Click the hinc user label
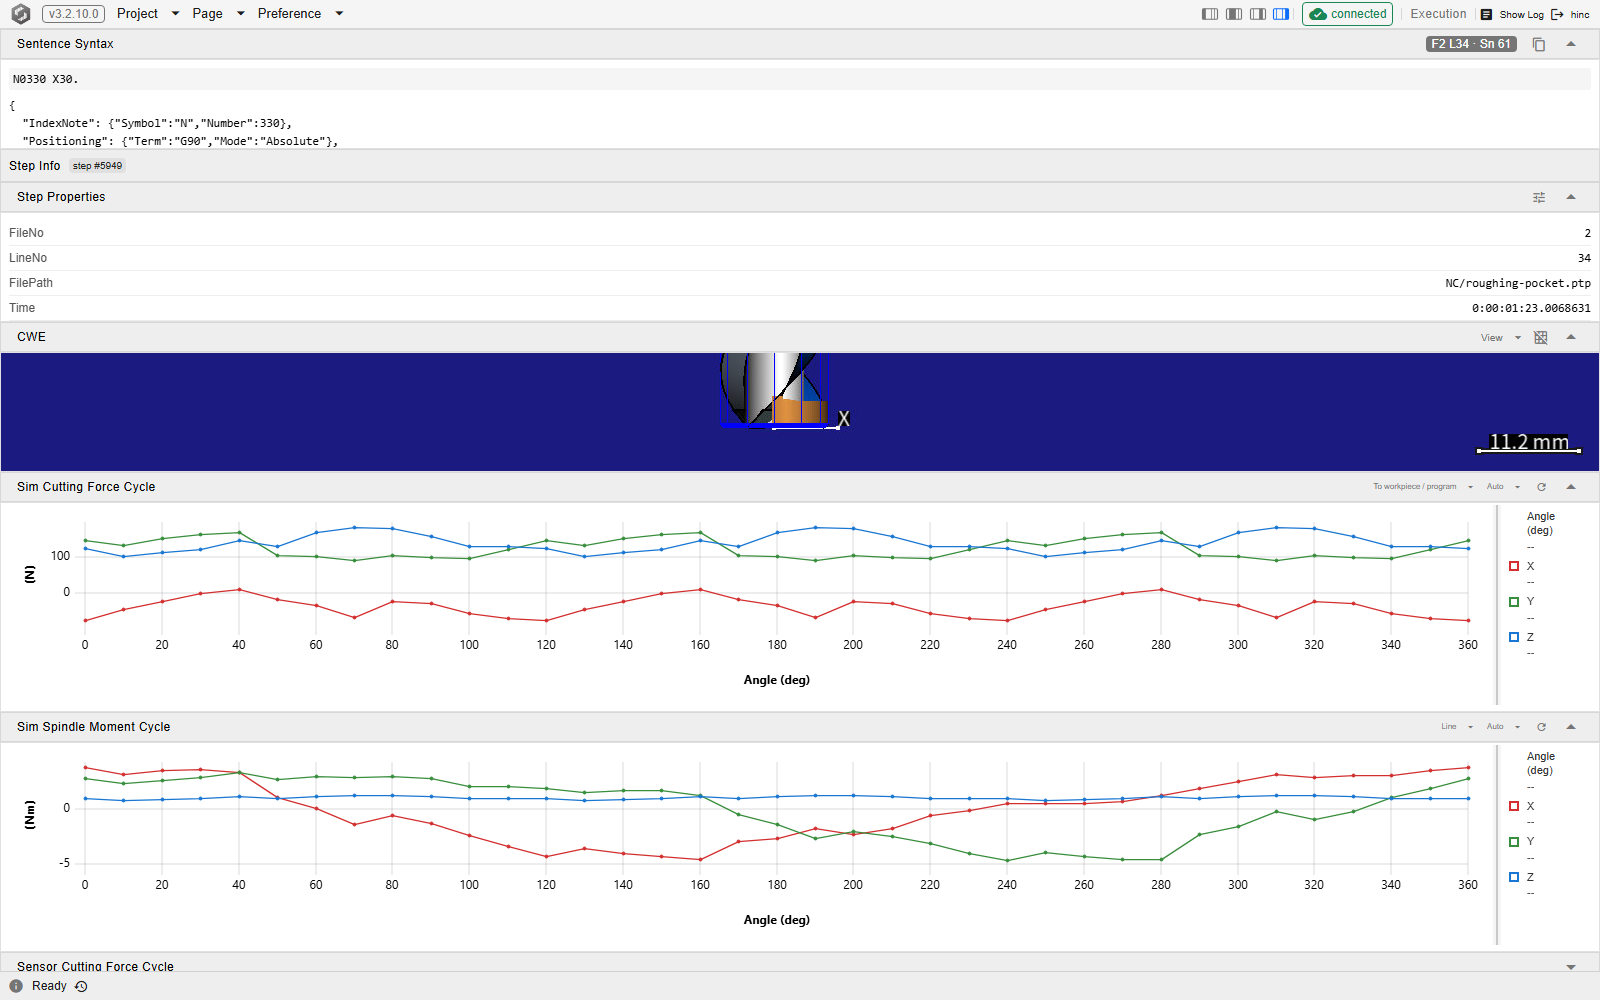Viewport: 1600px width, 1000px height. click(x=1580, y=15)
